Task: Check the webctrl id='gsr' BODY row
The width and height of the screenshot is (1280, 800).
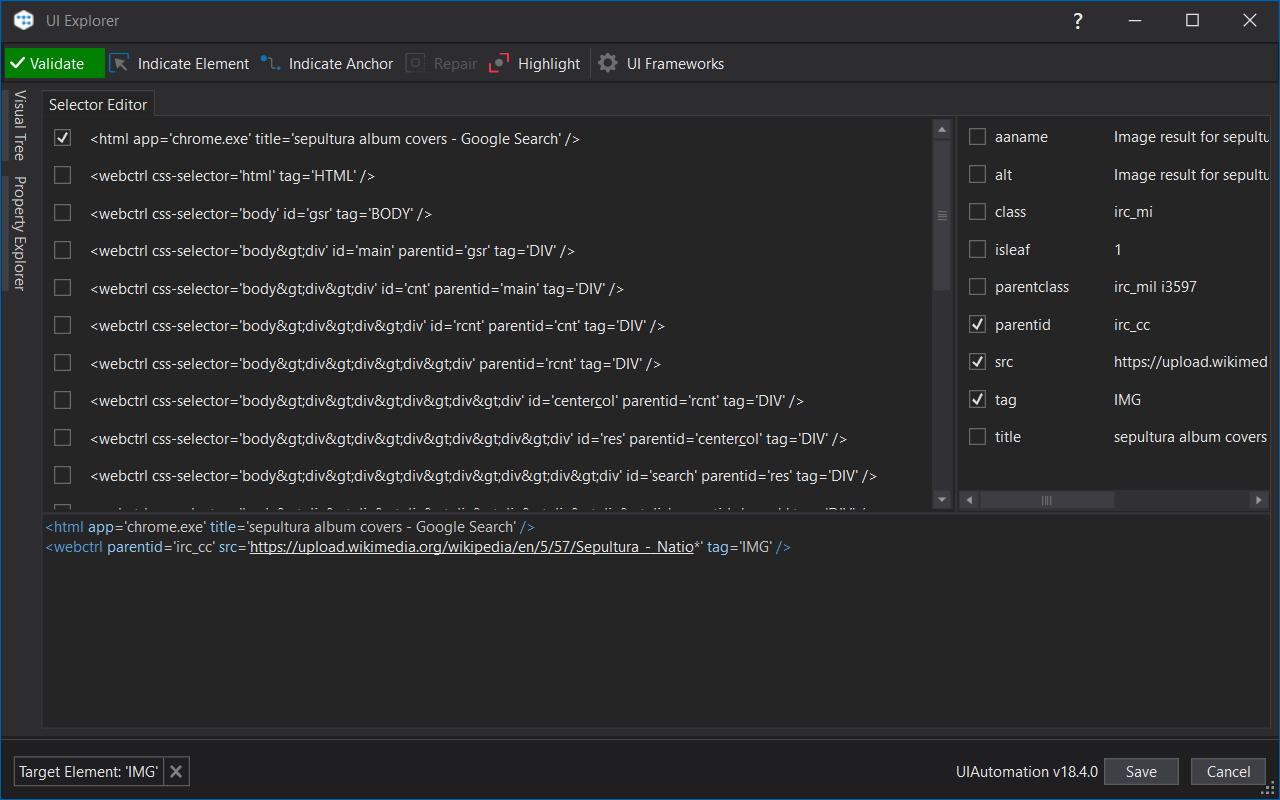Action: coord(63,213)
